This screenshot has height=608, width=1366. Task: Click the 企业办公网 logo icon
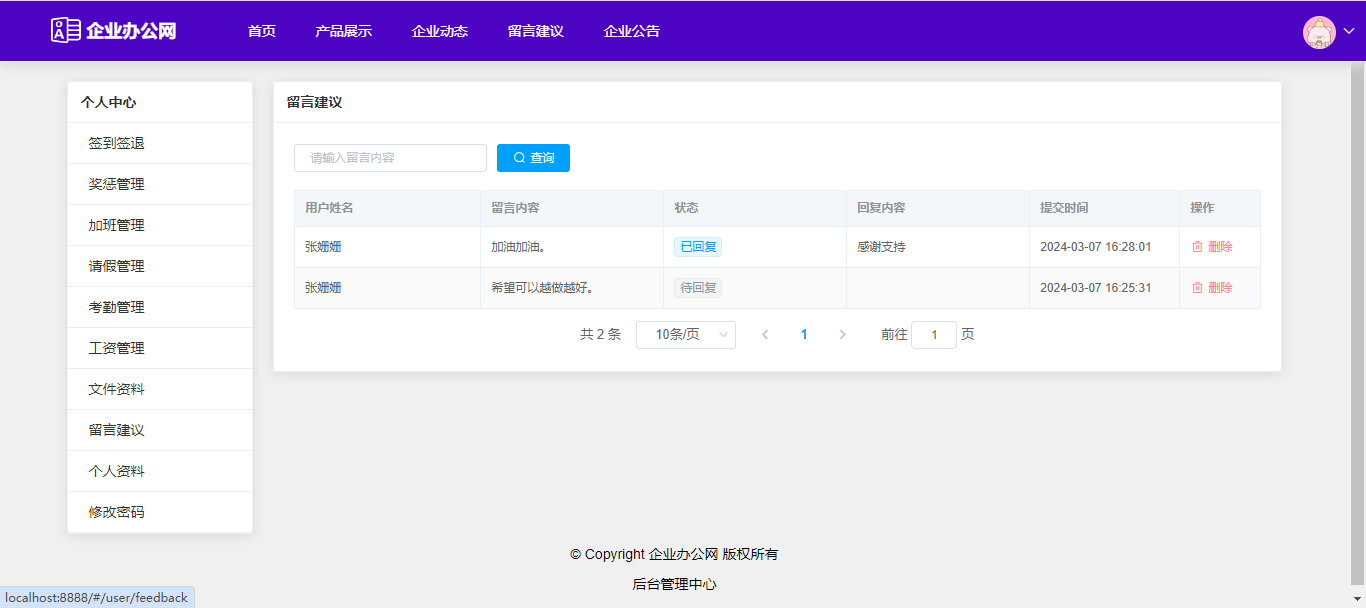[x=66, y=30]
